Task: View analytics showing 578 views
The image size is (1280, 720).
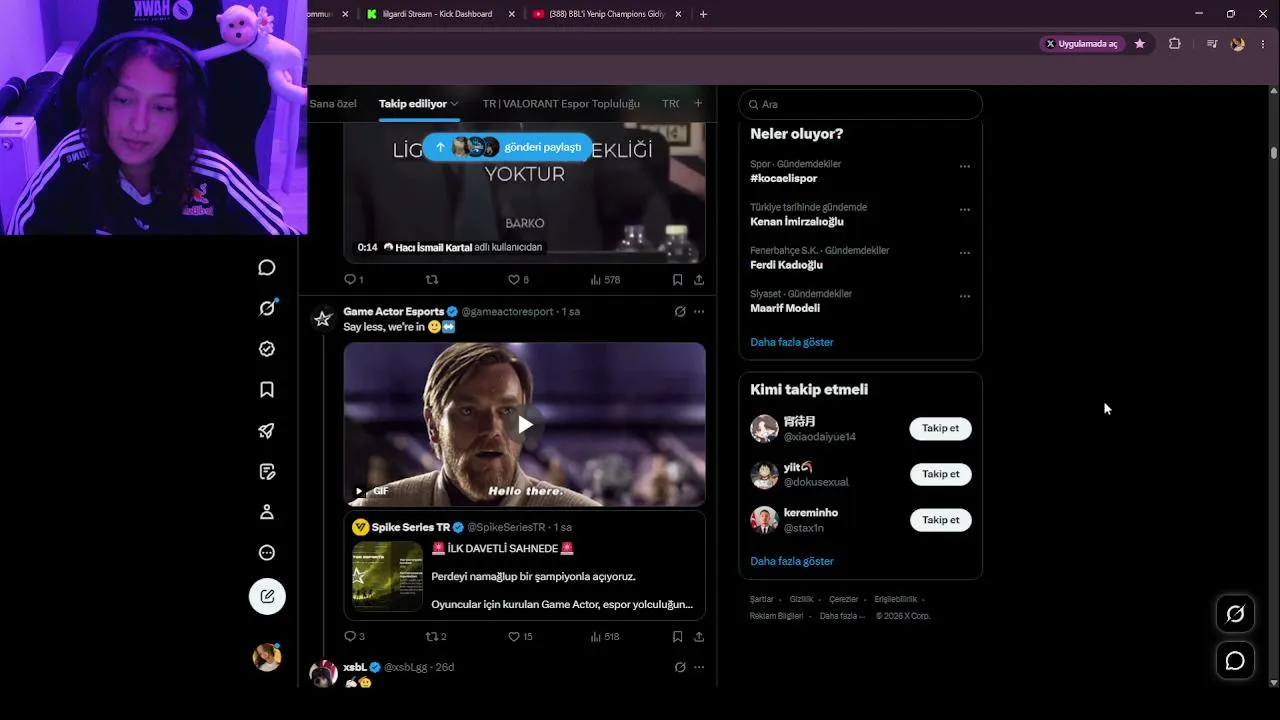Action: click(x=605, y=280)
